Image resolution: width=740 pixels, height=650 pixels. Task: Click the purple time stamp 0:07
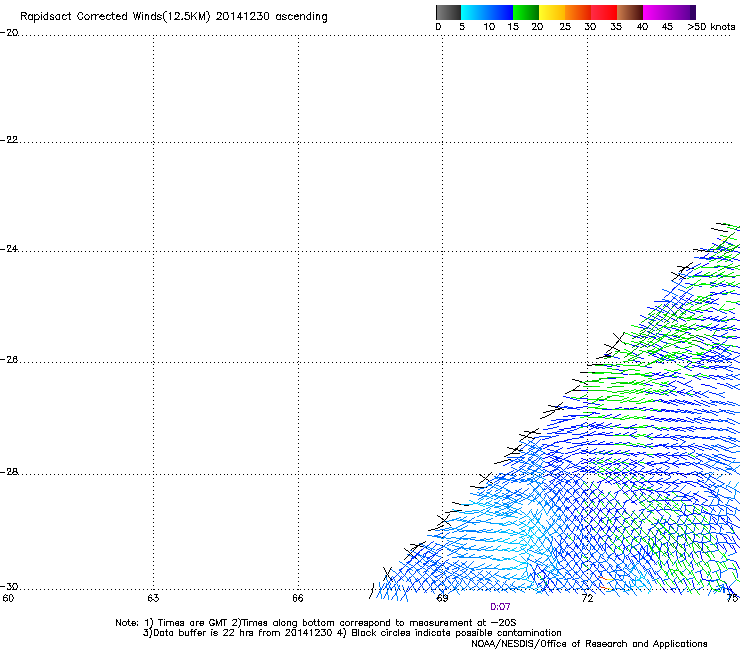[x=500, y=607]
